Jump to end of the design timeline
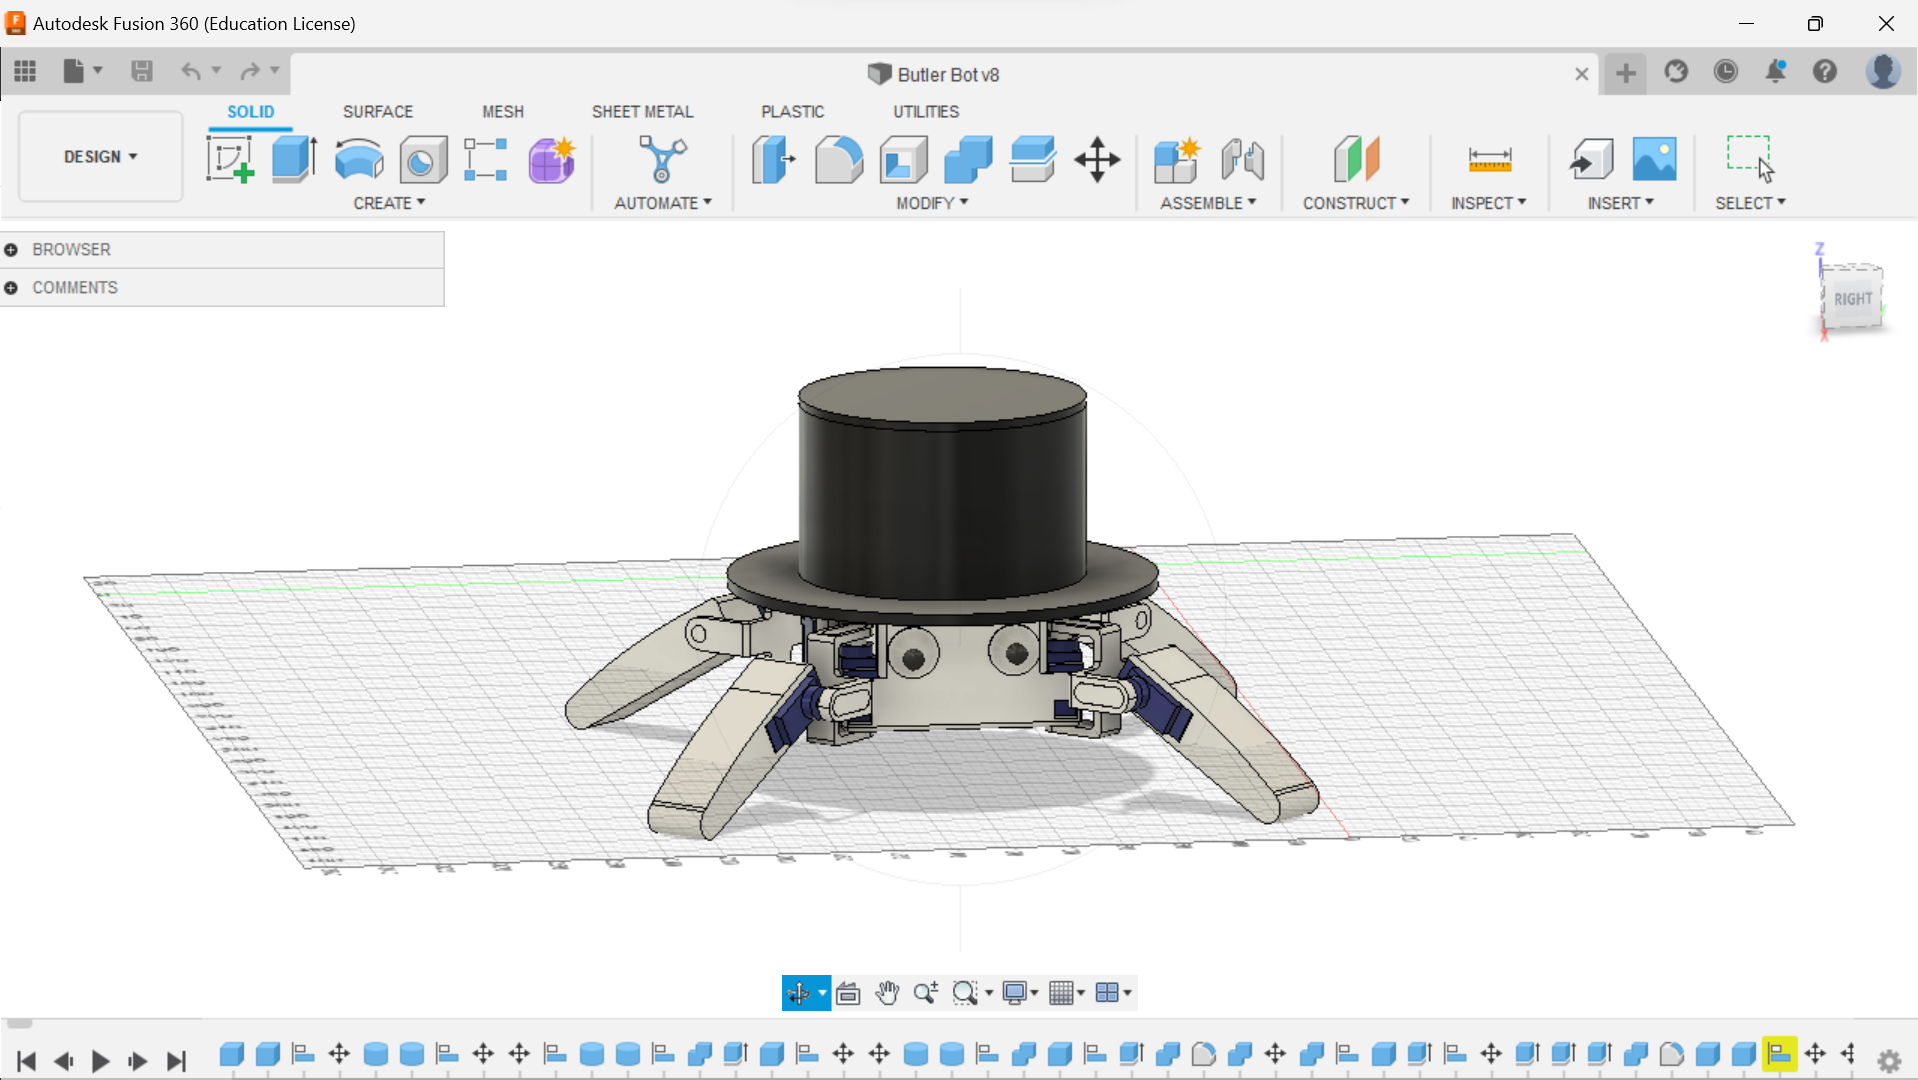The height and width of the screenshot is (1080, 1918). [177, 1061]
